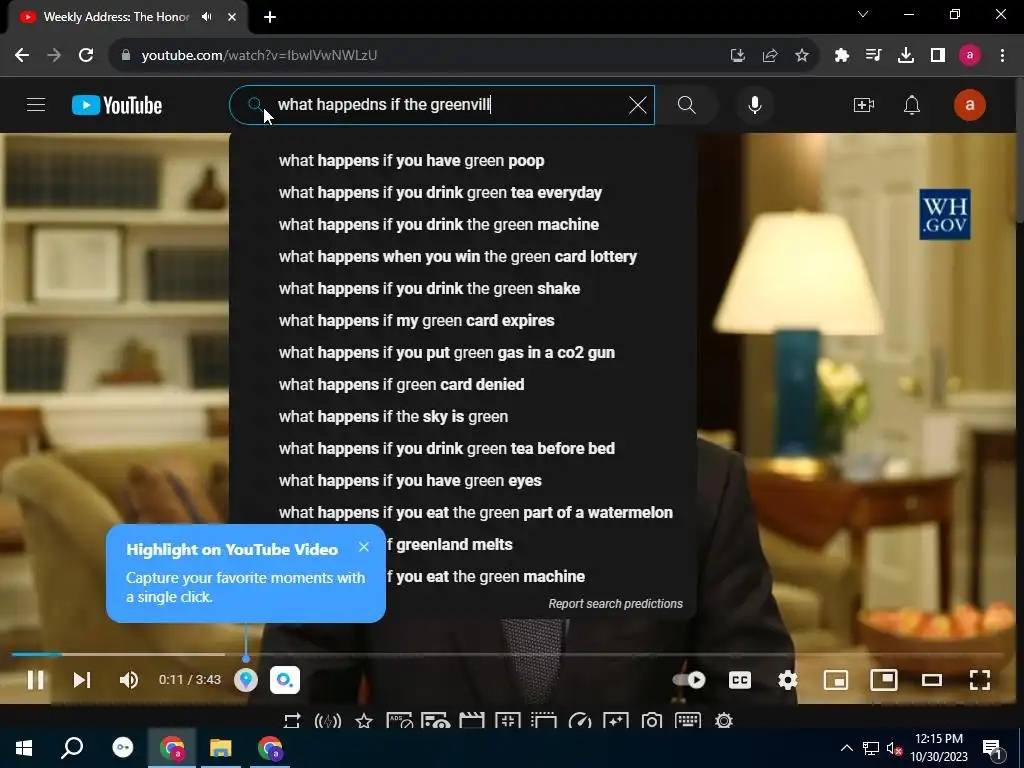Screen dimensions: 1024x768
Task: Take a screenshot with camera icon
Action: pos(652,721)
